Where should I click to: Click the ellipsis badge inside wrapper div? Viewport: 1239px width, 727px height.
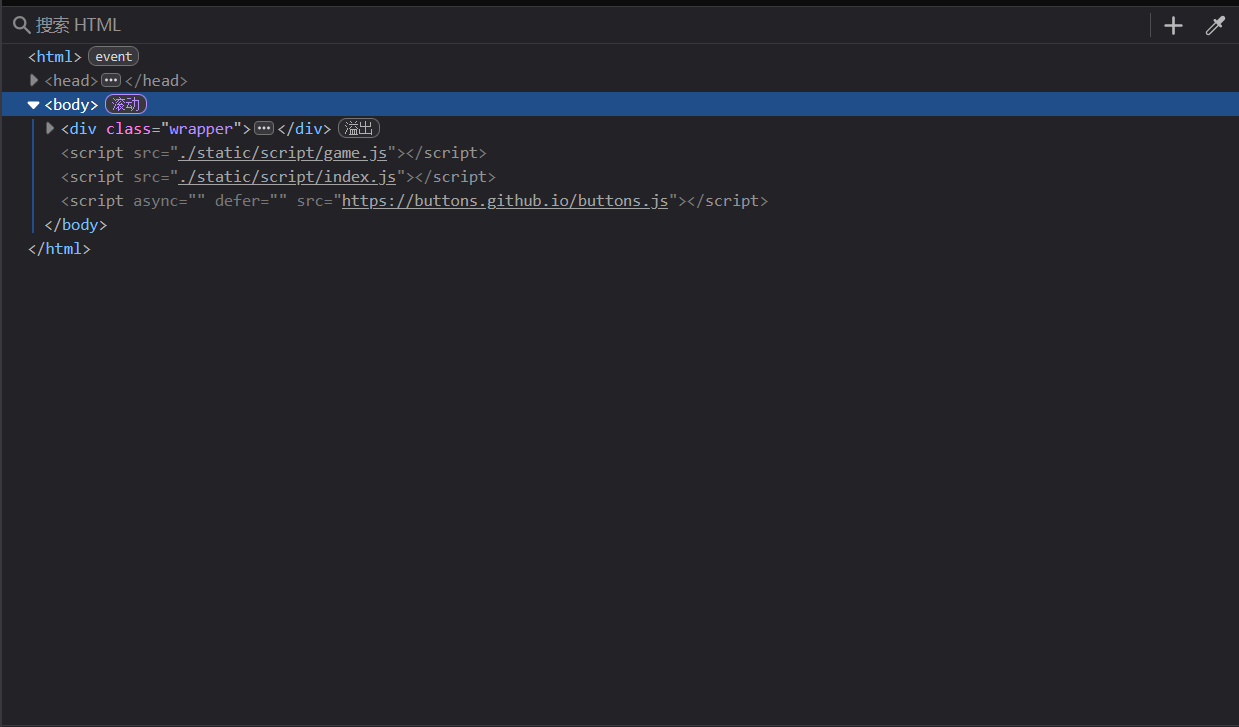click(x=264, y=129)
